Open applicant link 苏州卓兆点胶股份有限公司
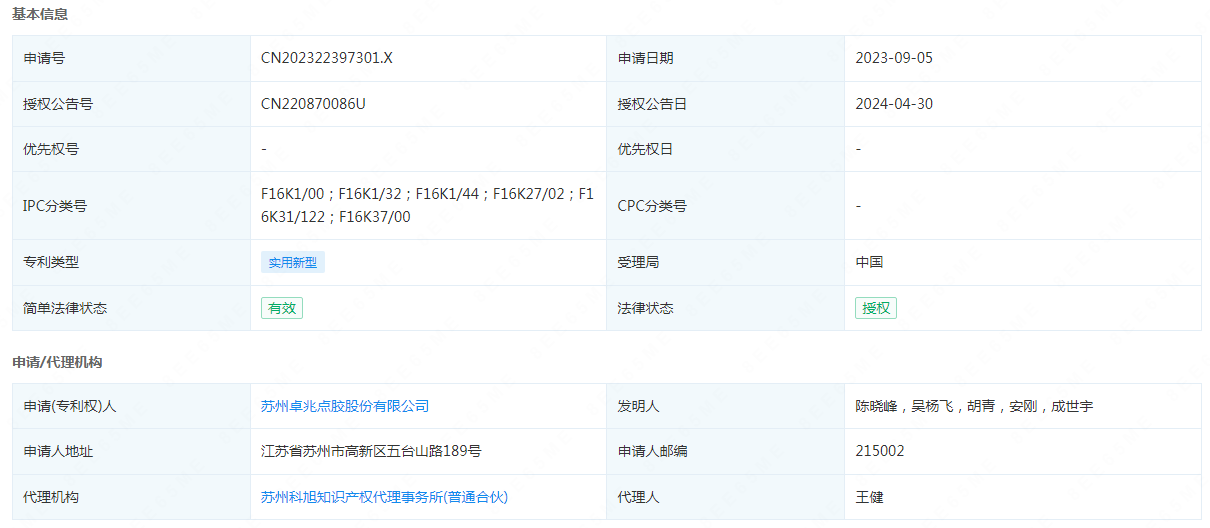 (345, 406)
